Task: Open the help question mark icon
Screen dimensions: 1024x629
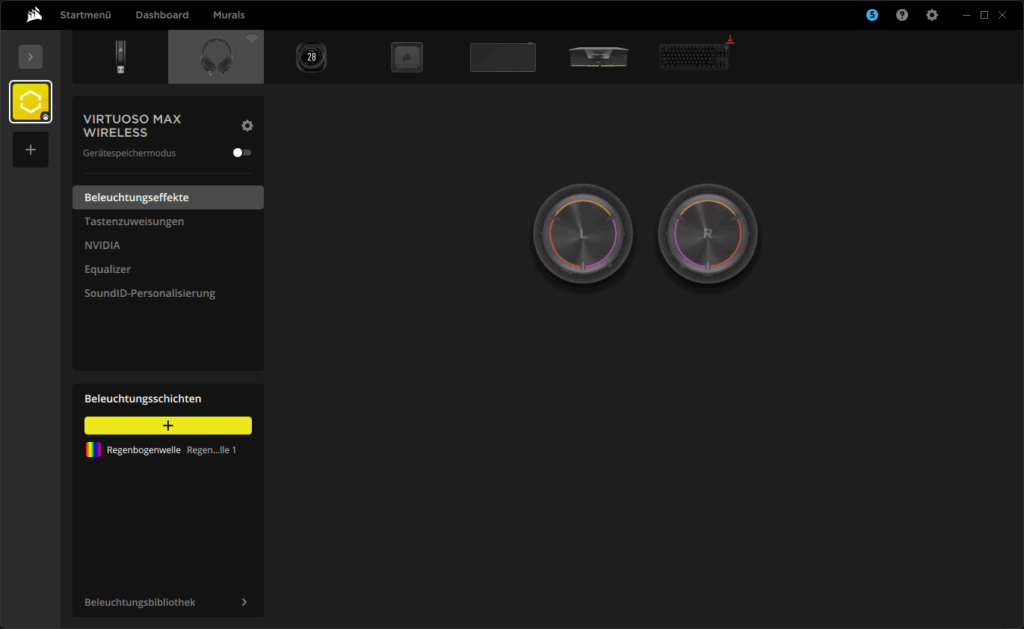Action: [902, 15]
